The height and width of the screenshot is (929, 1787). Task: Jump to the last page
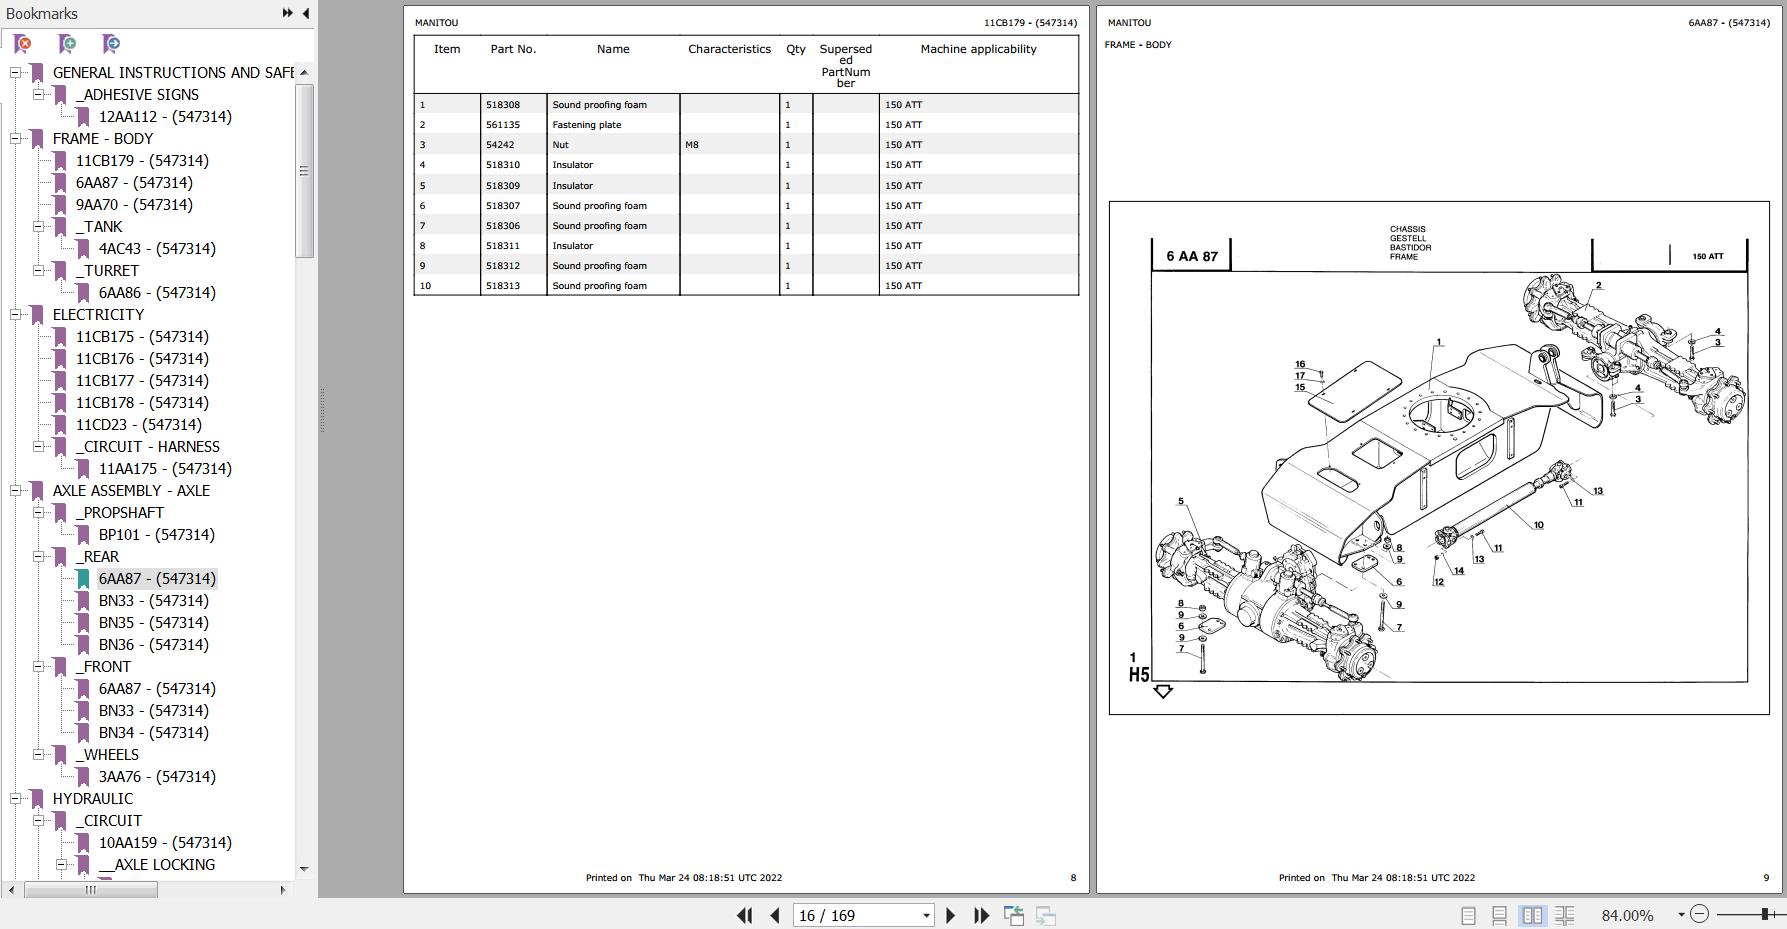coord(981,915)
